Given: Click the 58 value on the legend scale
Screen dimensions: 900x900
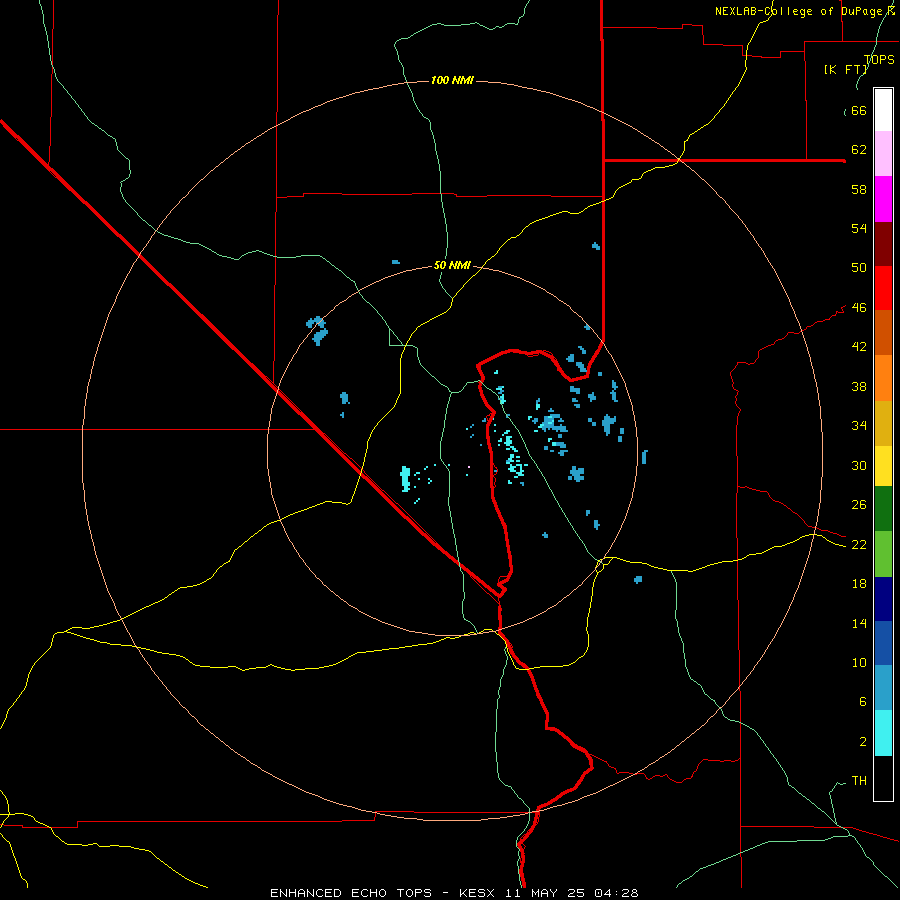Looking at the screenshot, I should click(859, 189).
